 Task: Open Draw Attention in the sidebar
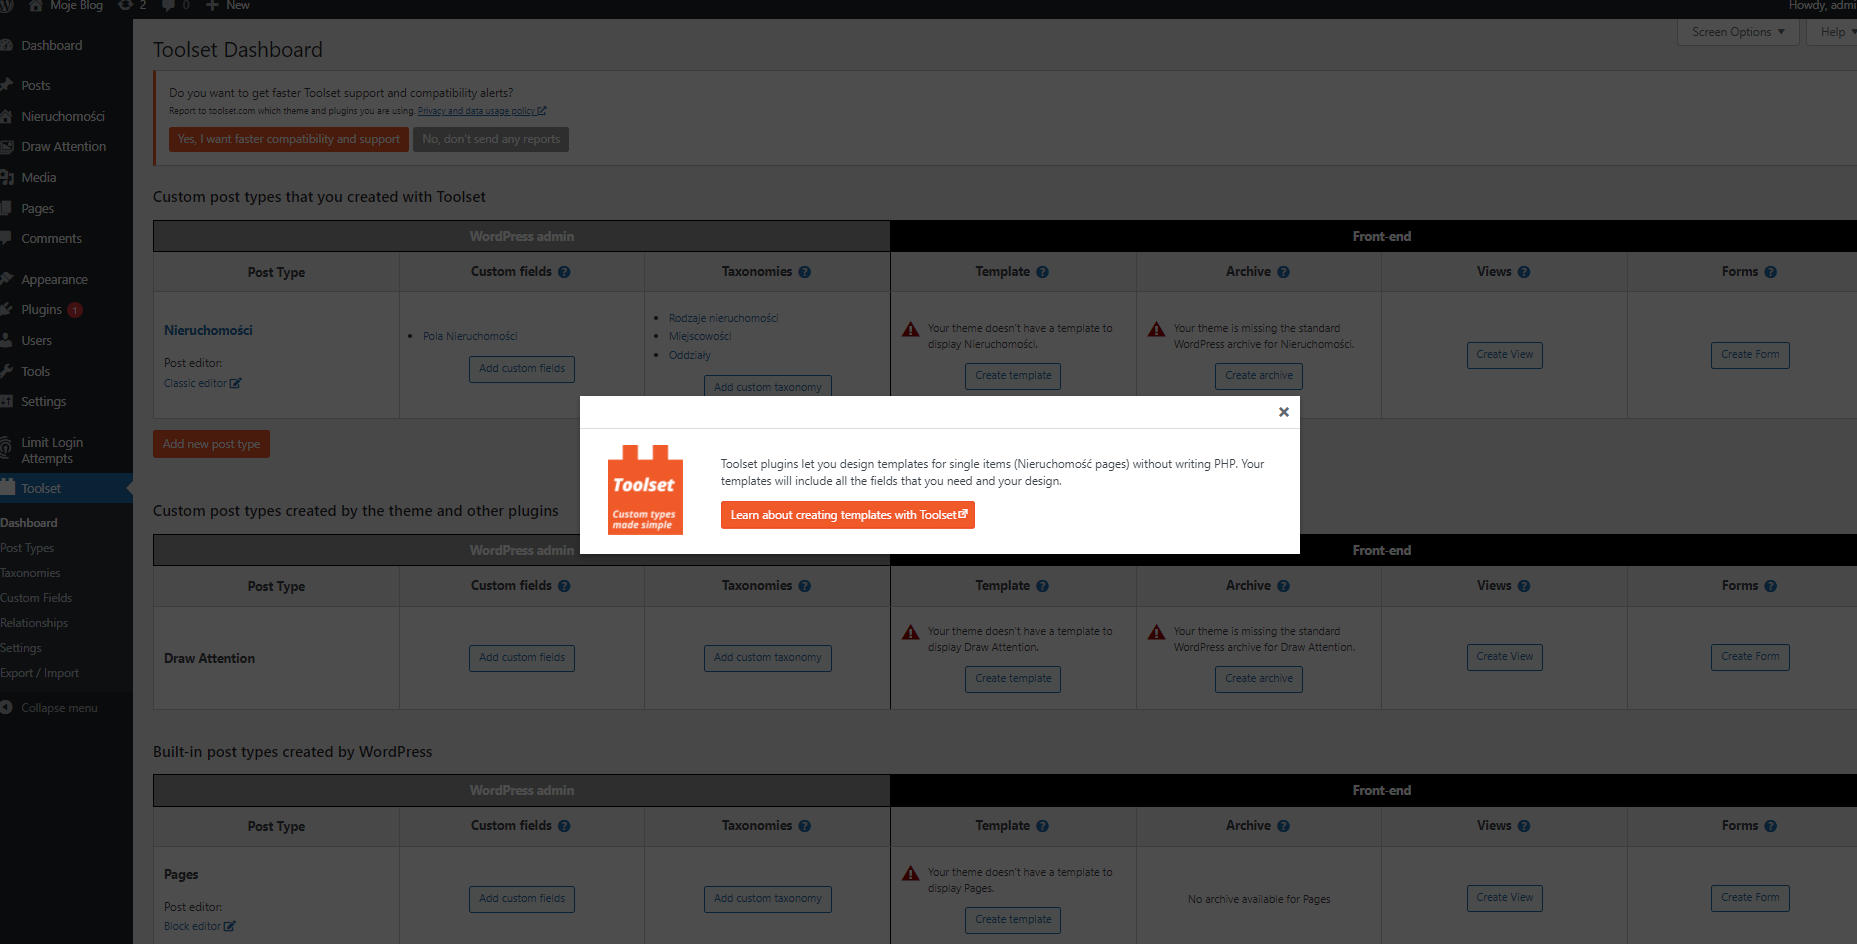point(66,147)
